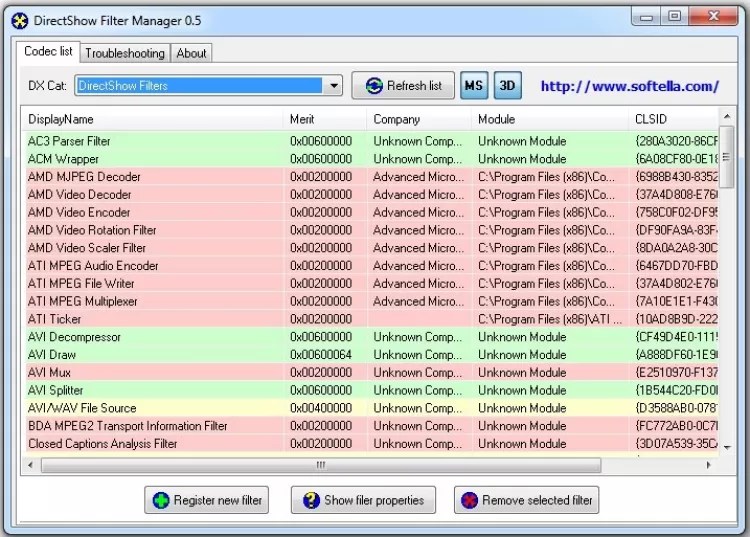Click the red X remove icon
The width and height of the screenshot is (750, 537).
click(469, 501)
